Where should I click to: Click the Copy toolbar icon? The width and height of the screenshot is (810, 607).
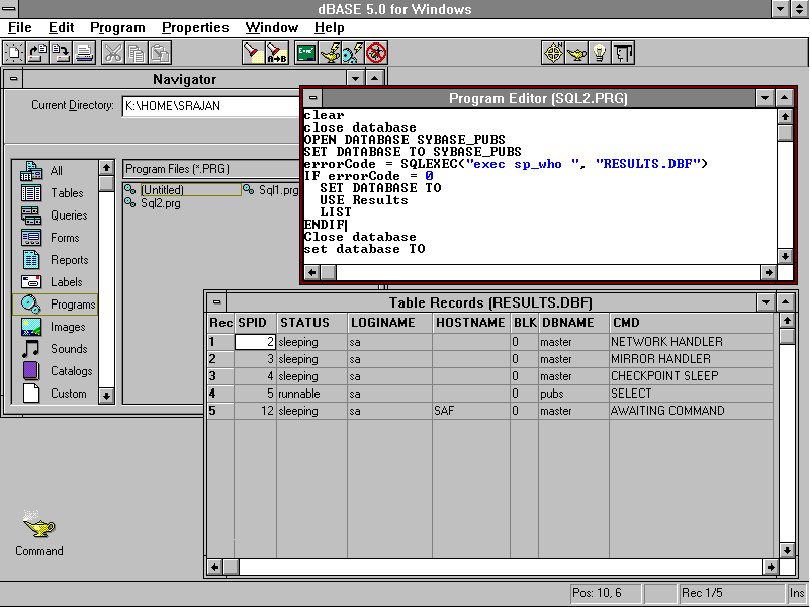pos(136,53)
